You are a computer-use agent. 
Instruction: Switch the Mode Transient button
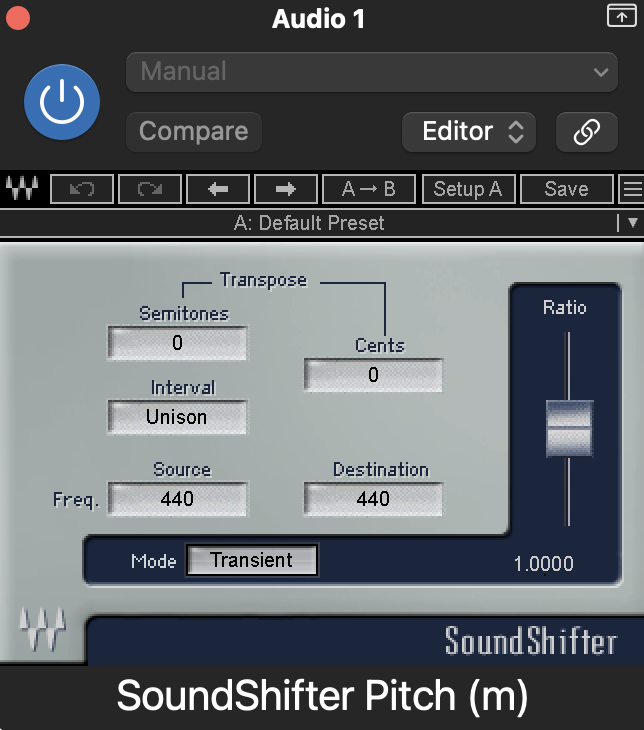click(x=252, y=560)
